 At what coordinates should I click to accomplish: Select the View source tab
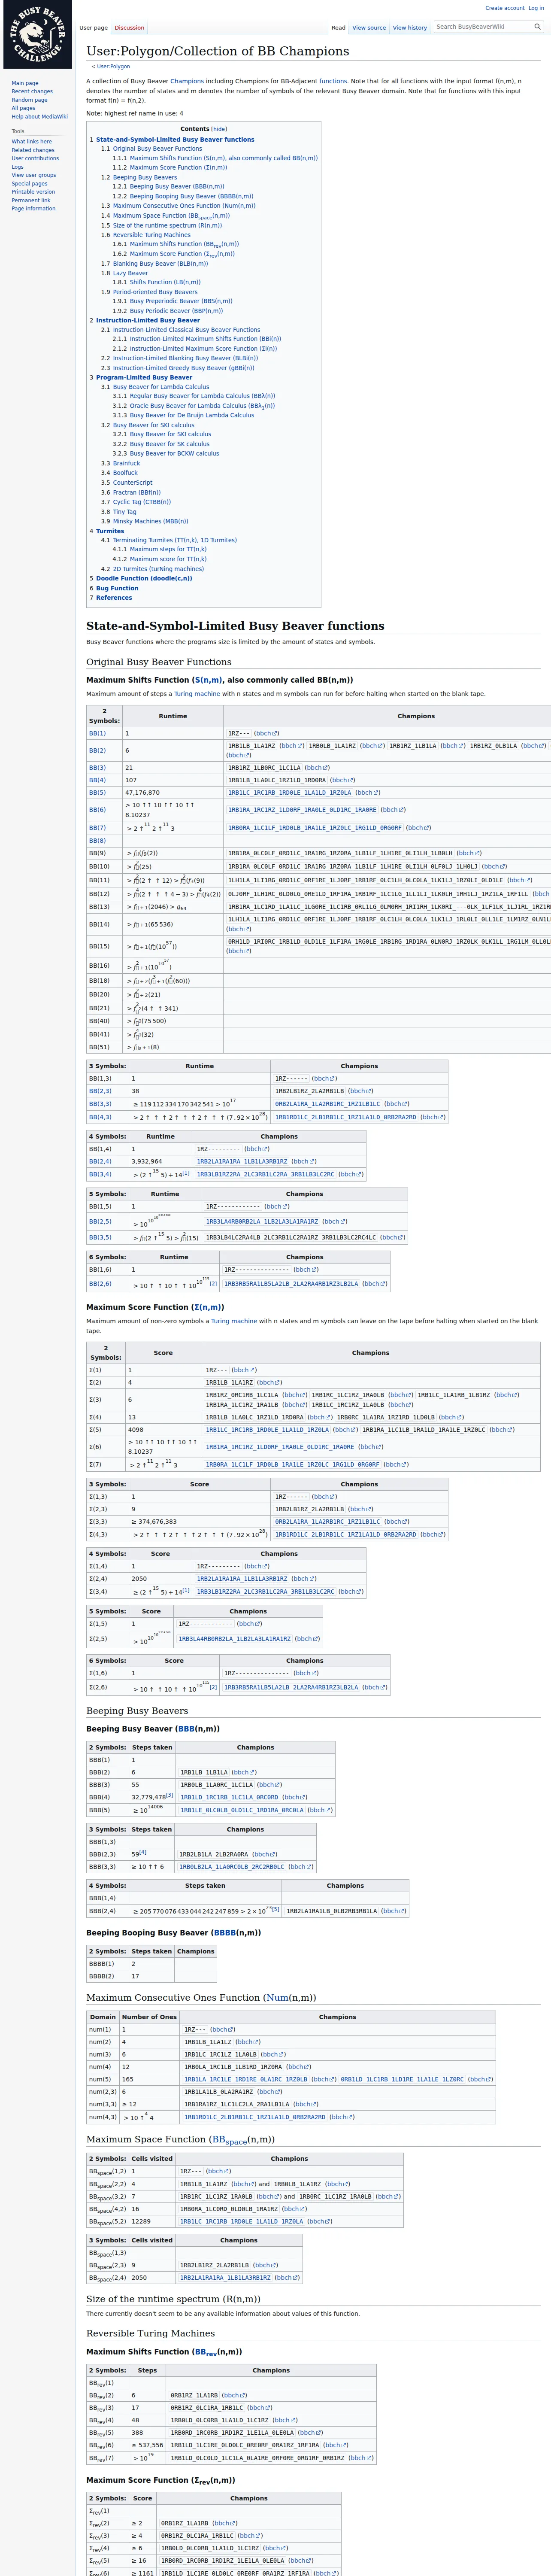point(369,28)
